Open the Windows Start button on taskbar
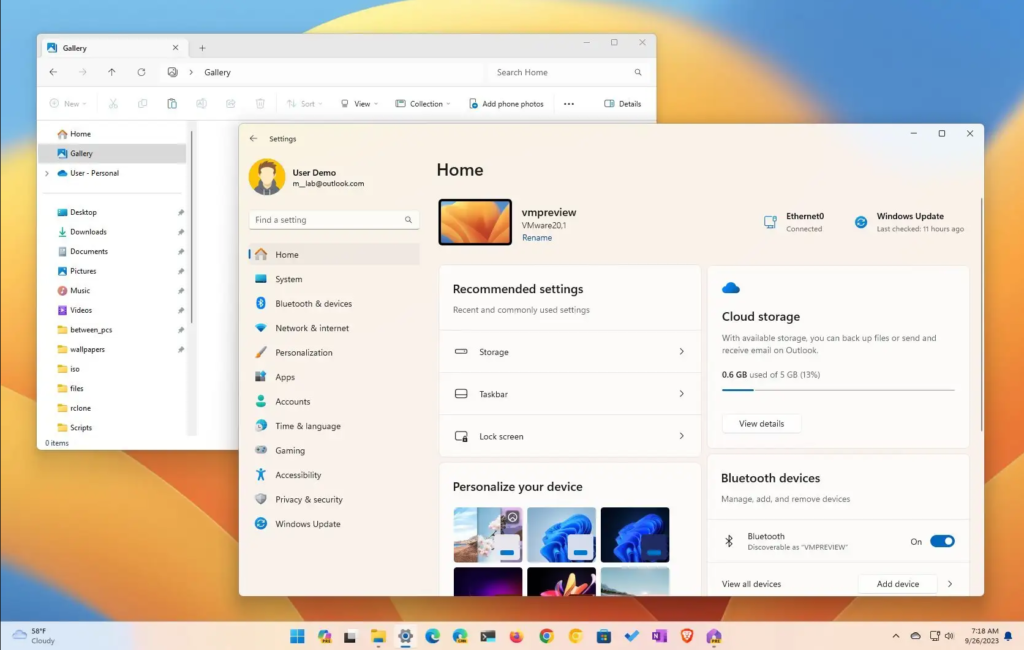This screenshot has width=1024, height=650. click(x=297, y=636)
